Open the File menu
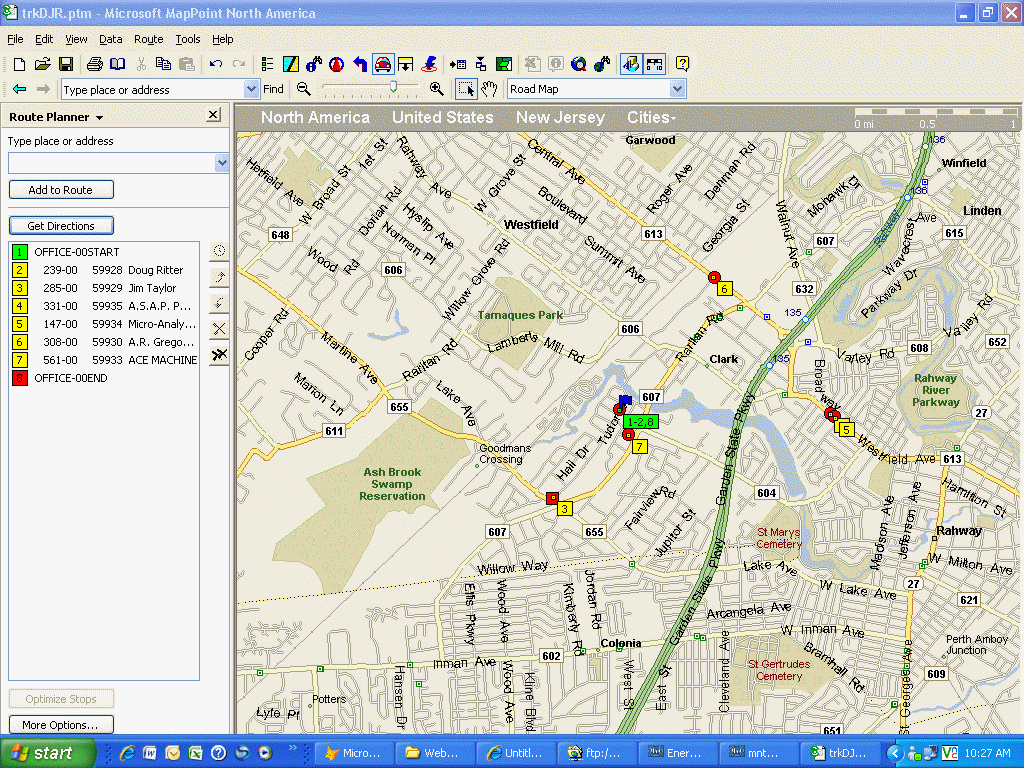1024x768 pixels. [15, 39]
